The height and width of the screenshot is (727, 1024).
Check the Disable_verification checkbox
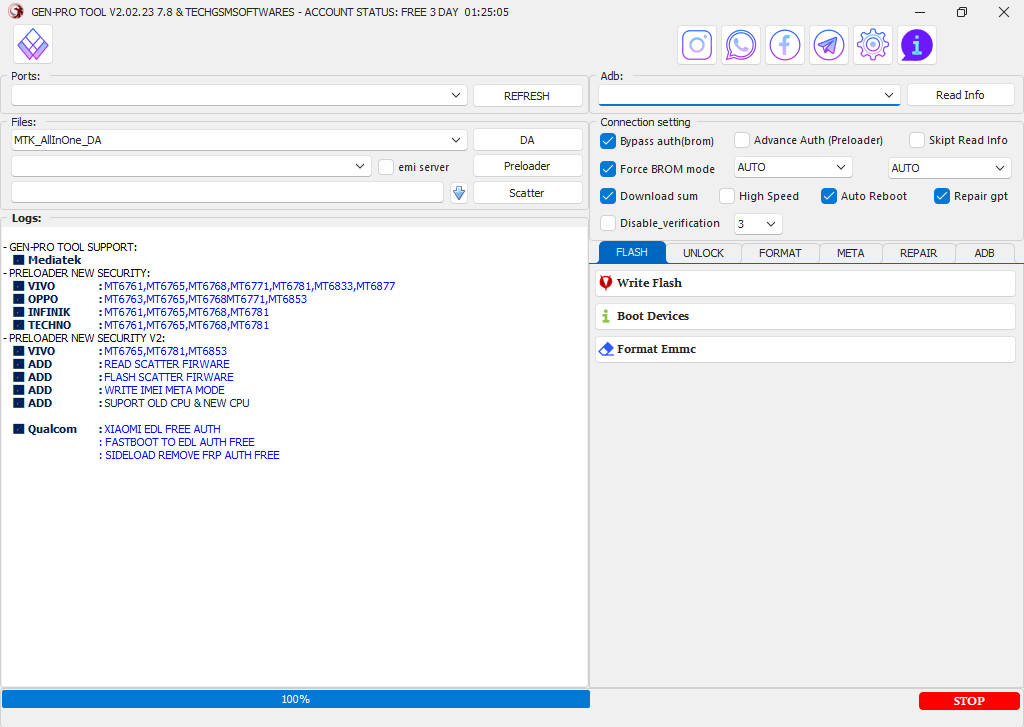pos(608,223)
